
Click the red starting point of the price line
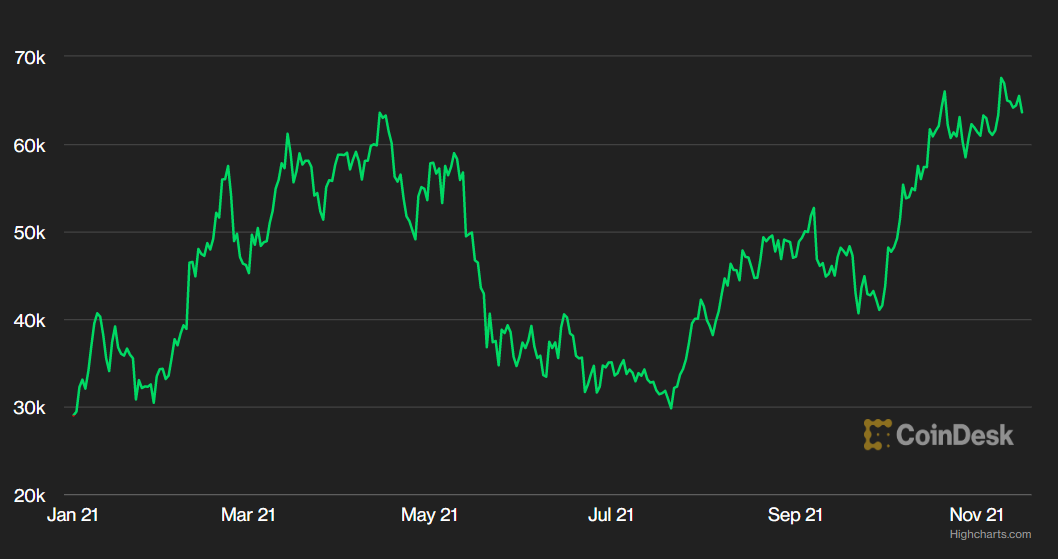tap(74, 415)
